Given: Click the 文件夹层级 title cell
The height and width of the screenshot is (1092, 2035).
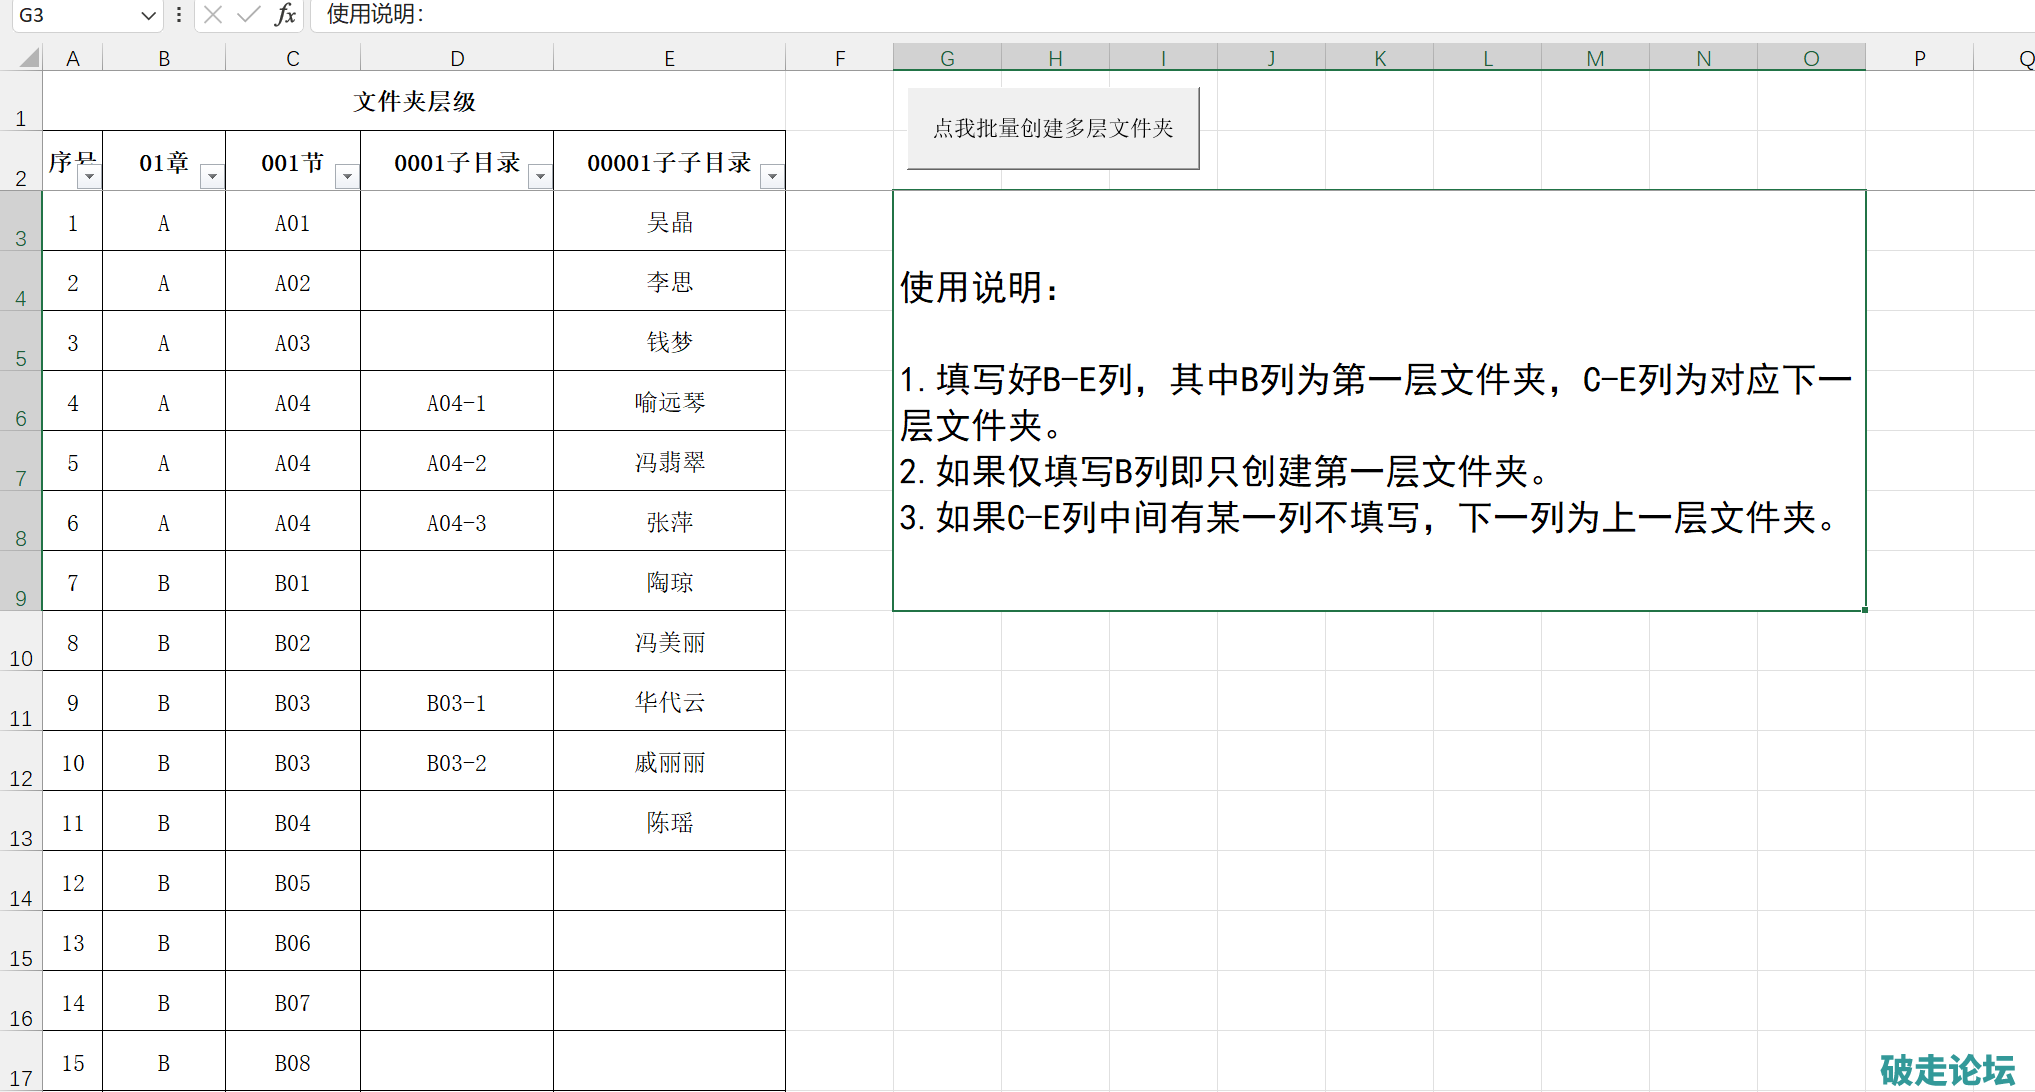Looking at the screenshot, I should (x=414, y=101).
